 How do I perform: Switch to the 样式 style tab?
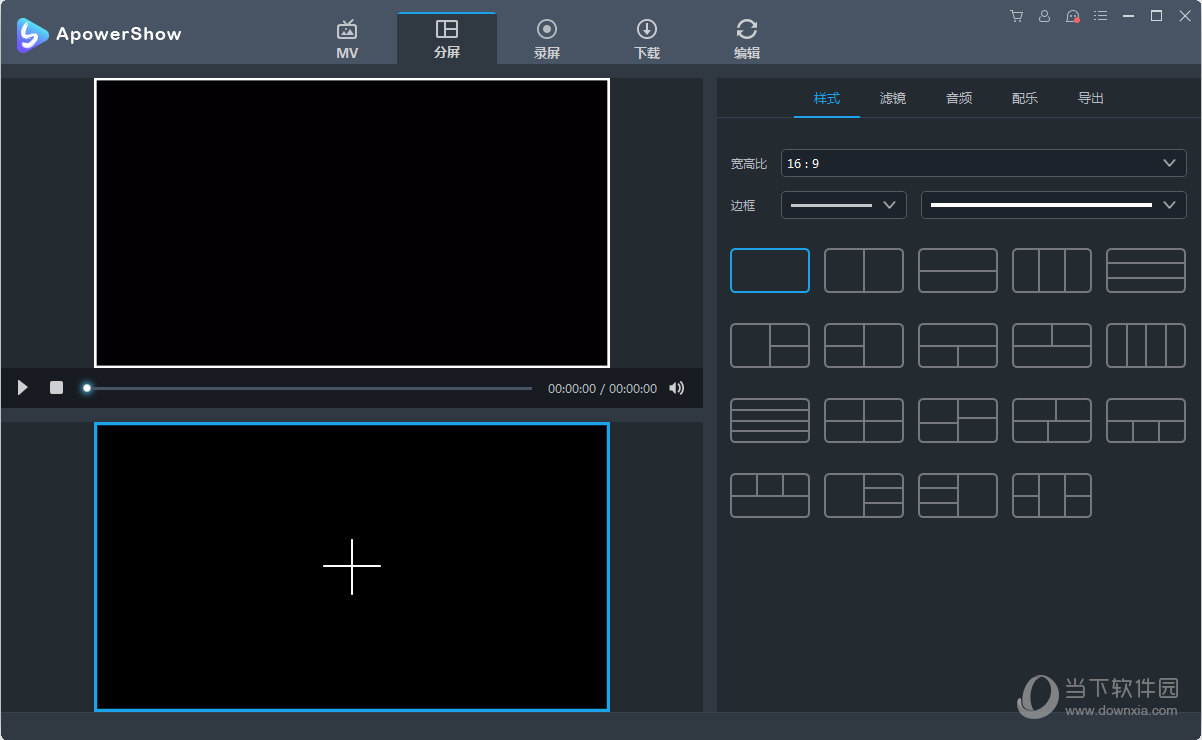[827, 98]
